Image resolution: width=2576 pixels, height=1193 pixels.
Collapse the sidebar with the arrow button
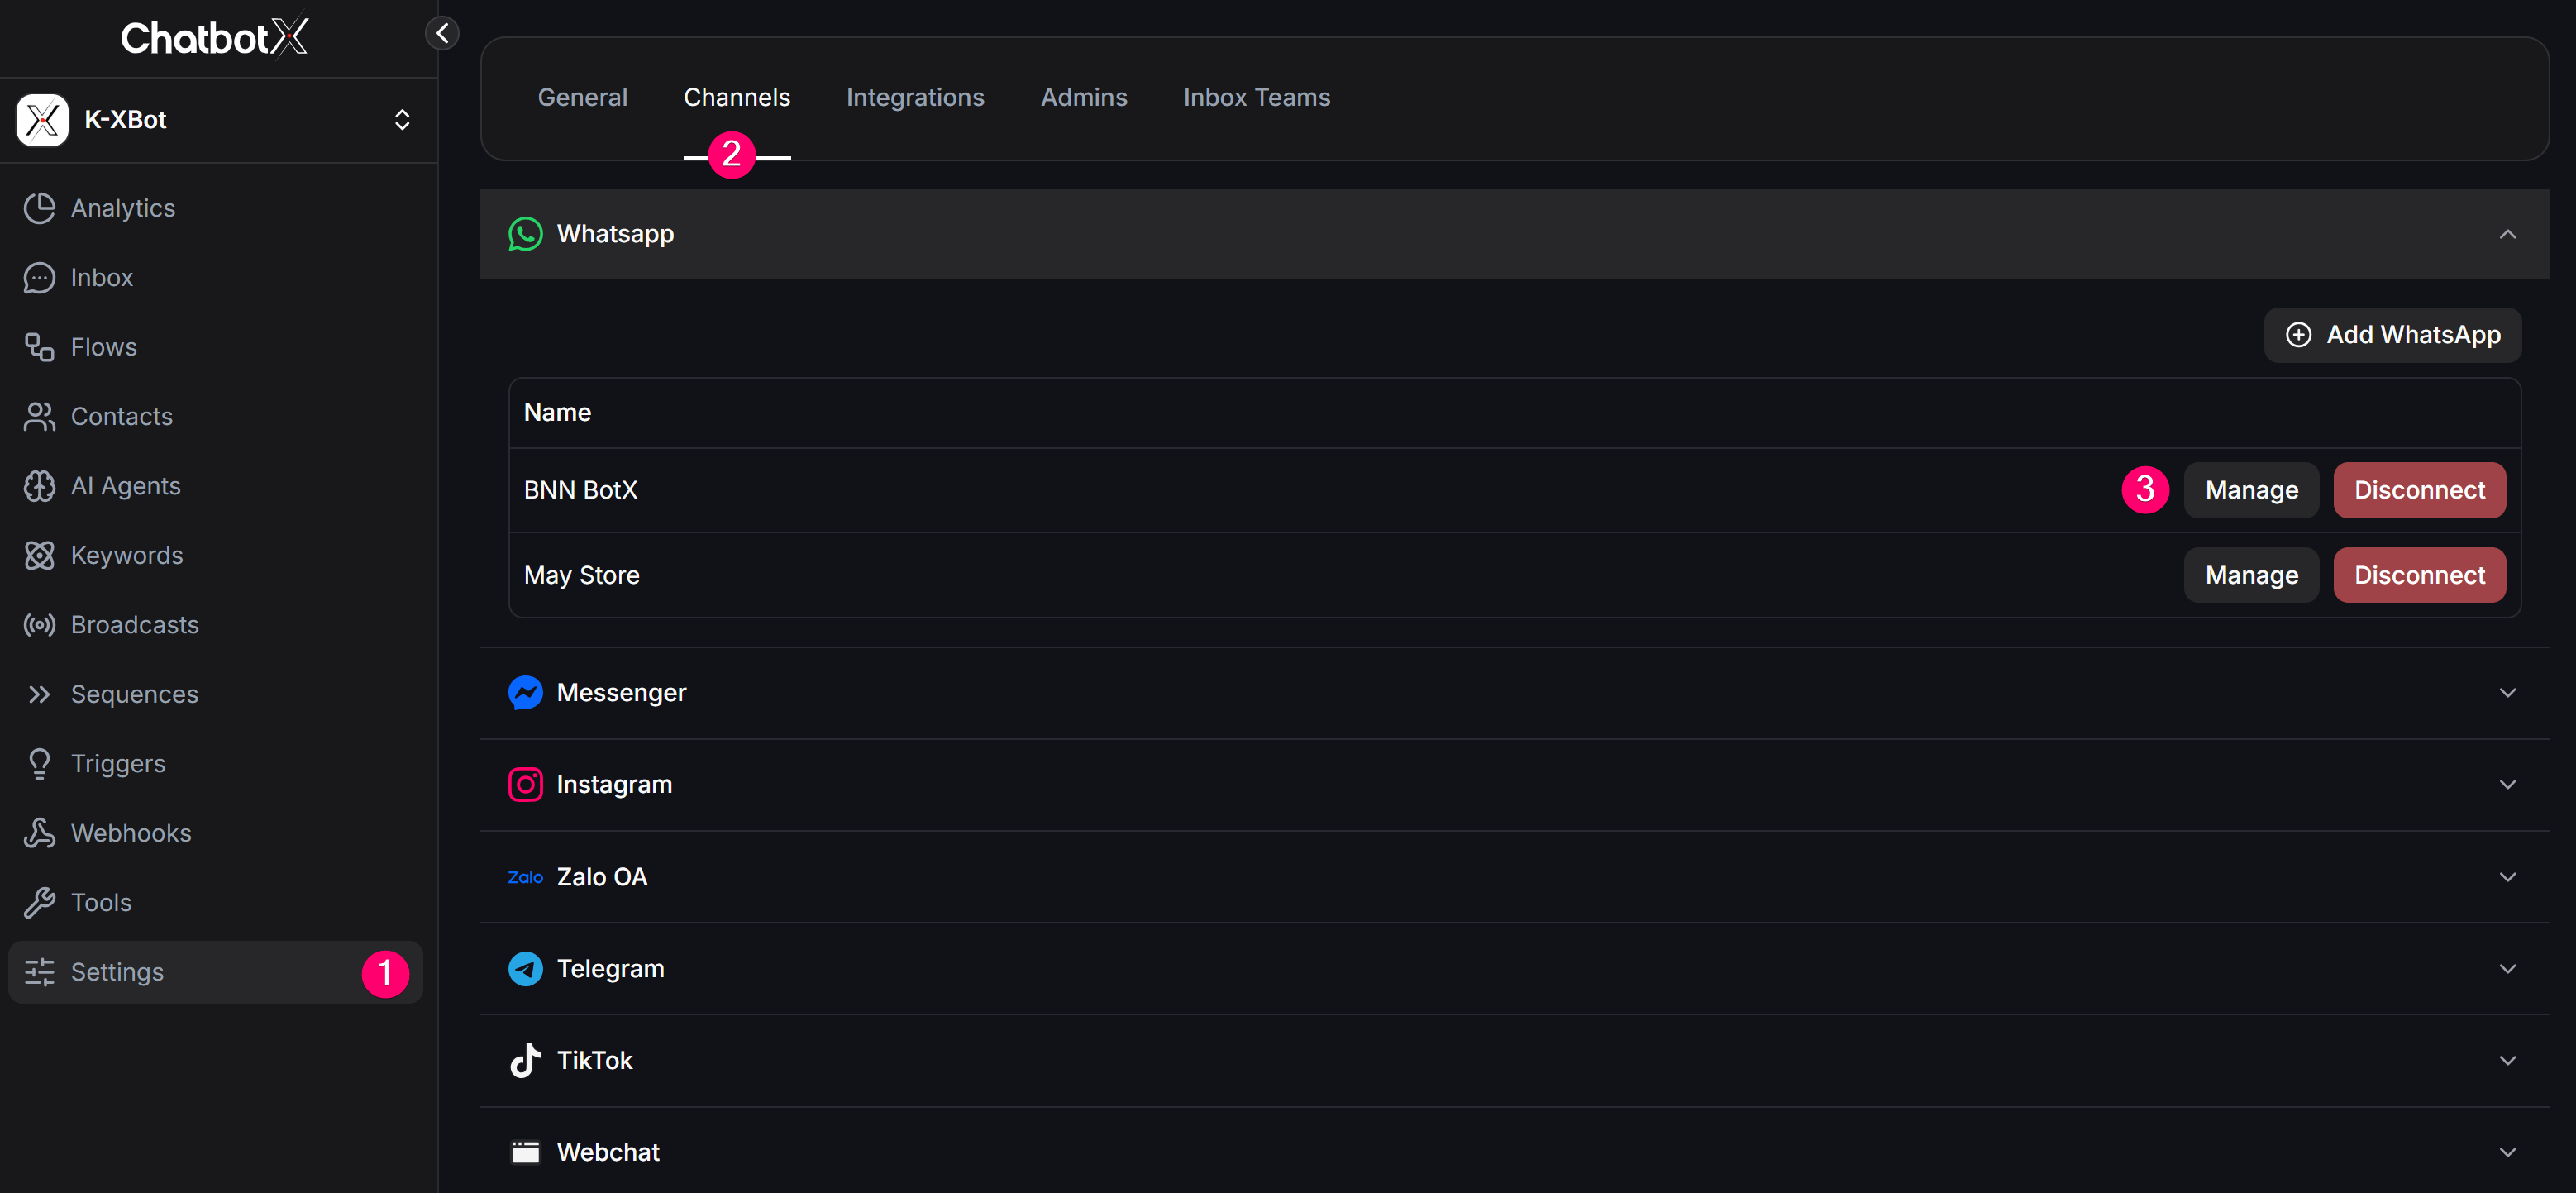pos(442,33)
